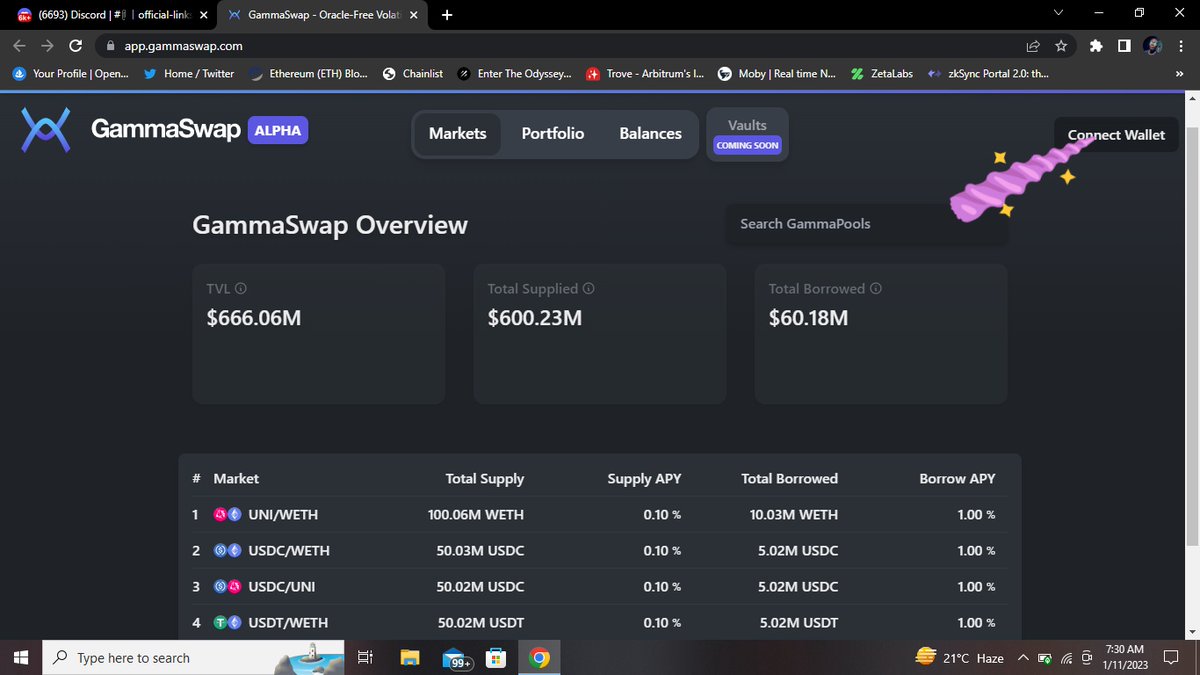
Task: Open Task View on the taskbar
Action: click(x=365, y=657)
